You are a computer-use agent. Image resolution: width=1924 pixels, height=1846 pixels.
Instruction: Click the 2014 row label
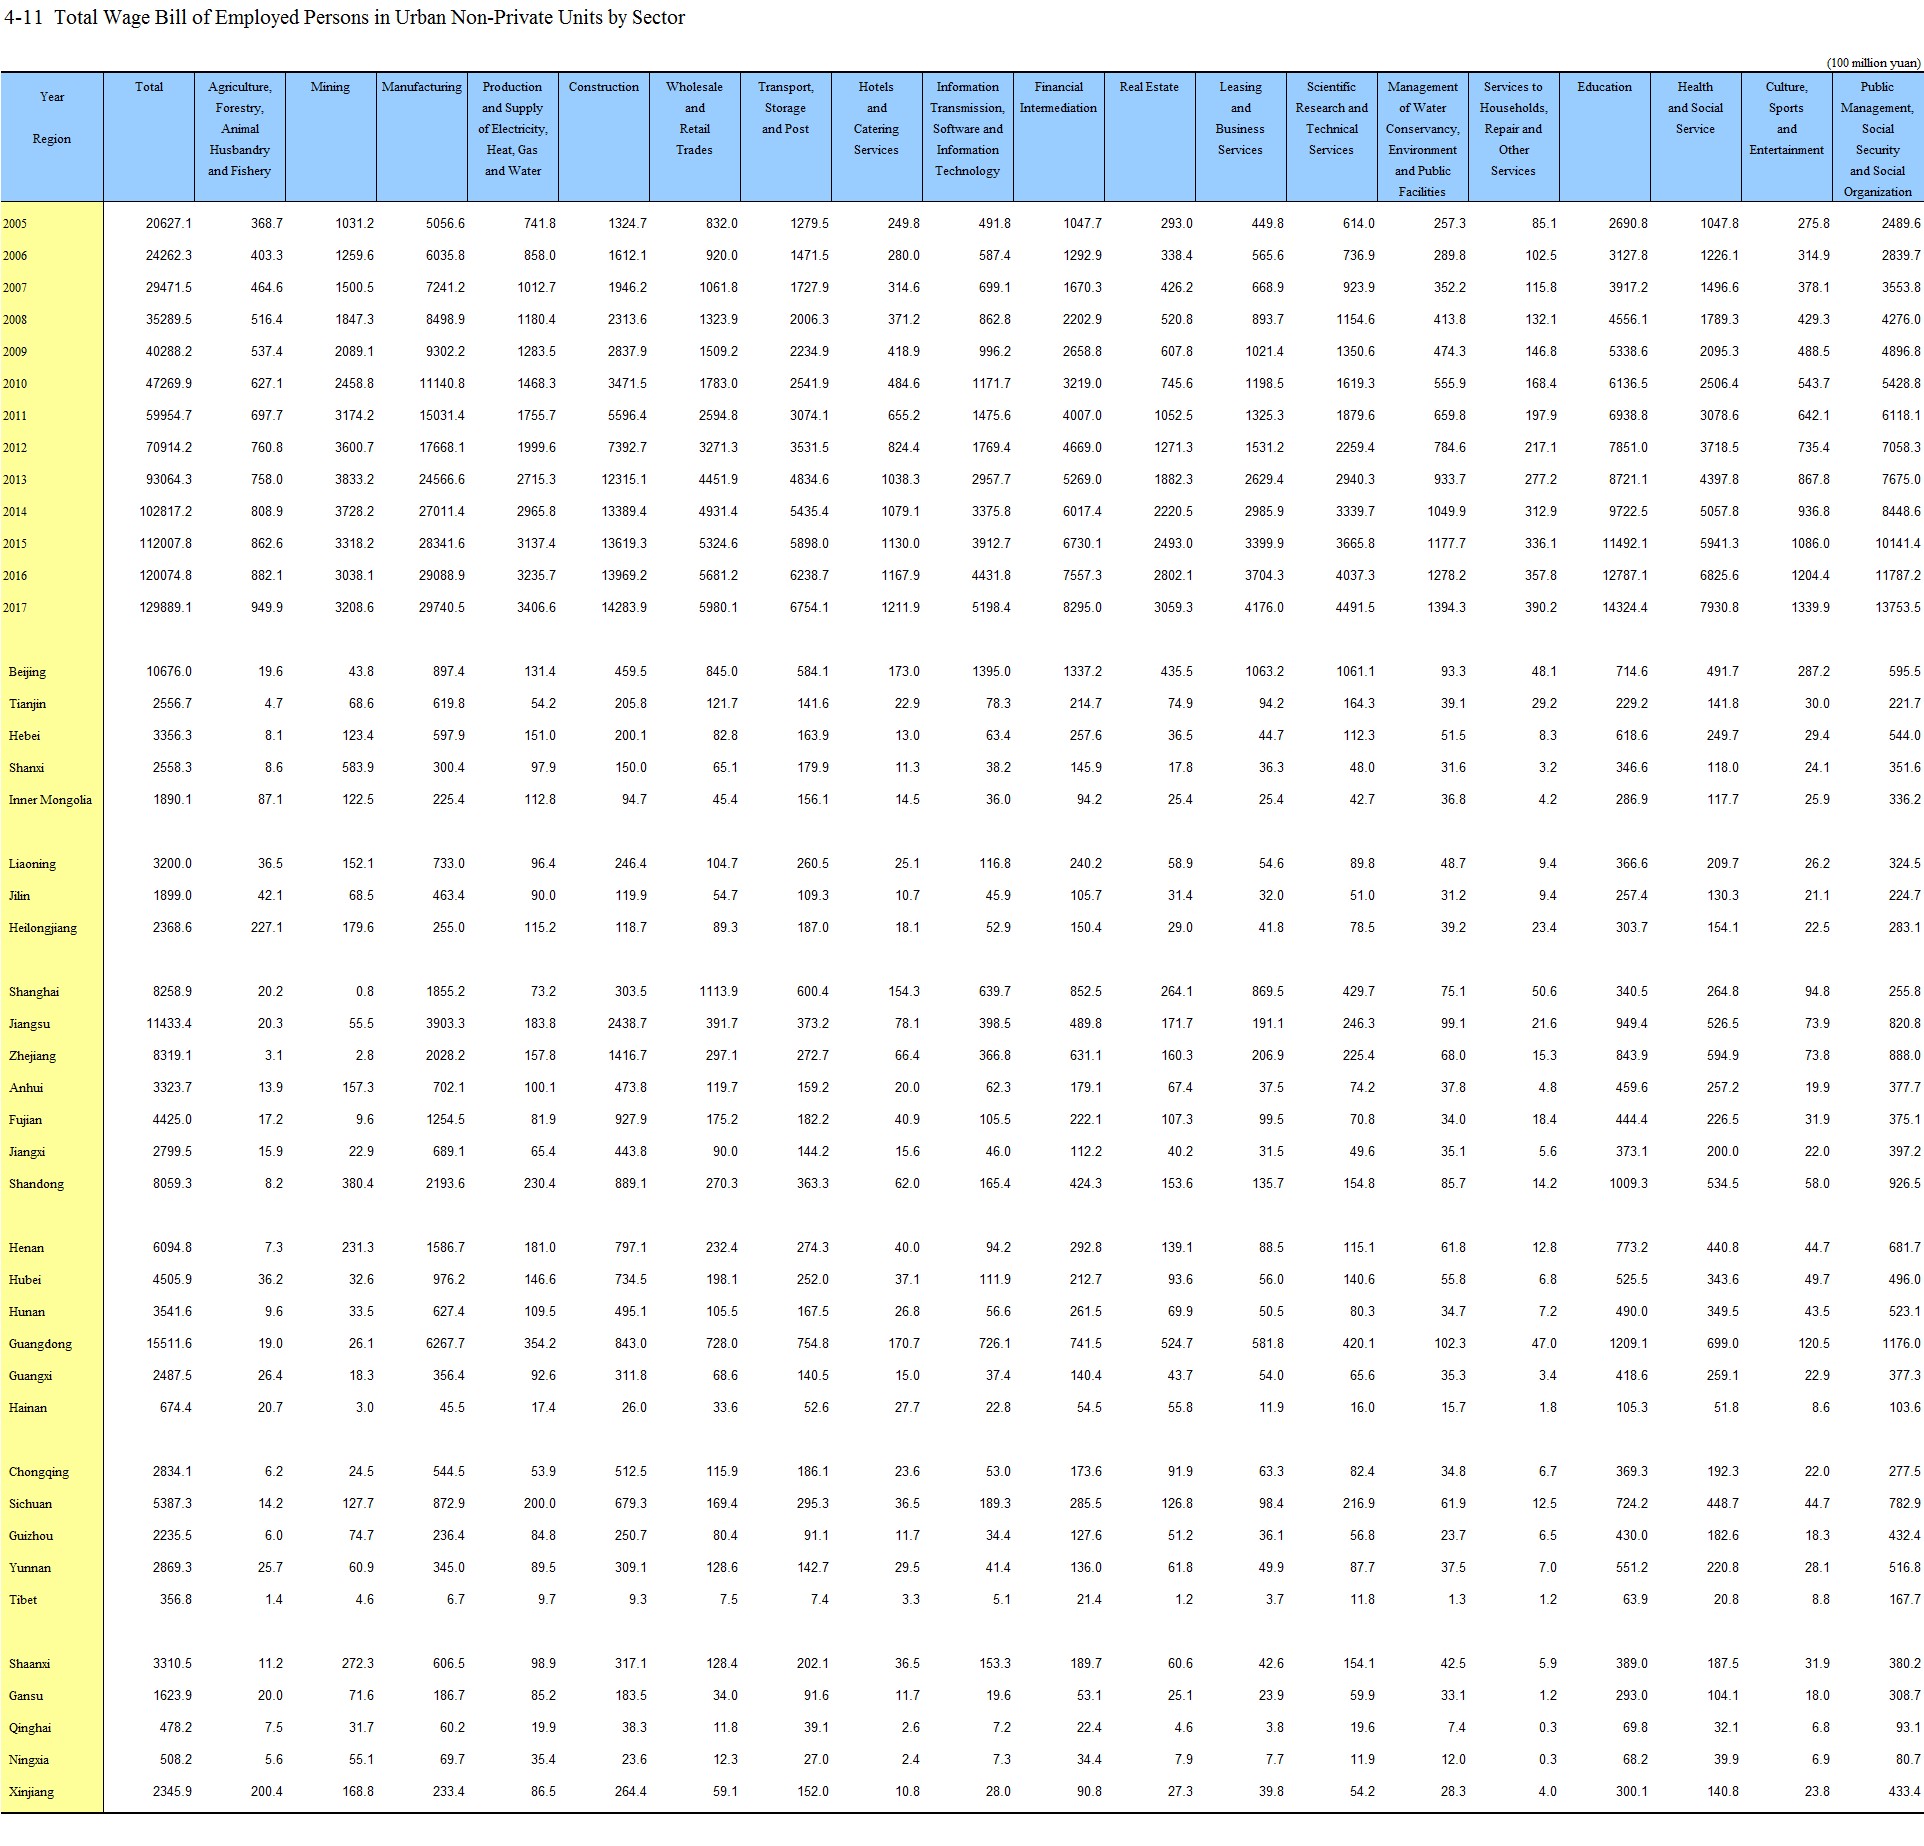coord(15,512)
